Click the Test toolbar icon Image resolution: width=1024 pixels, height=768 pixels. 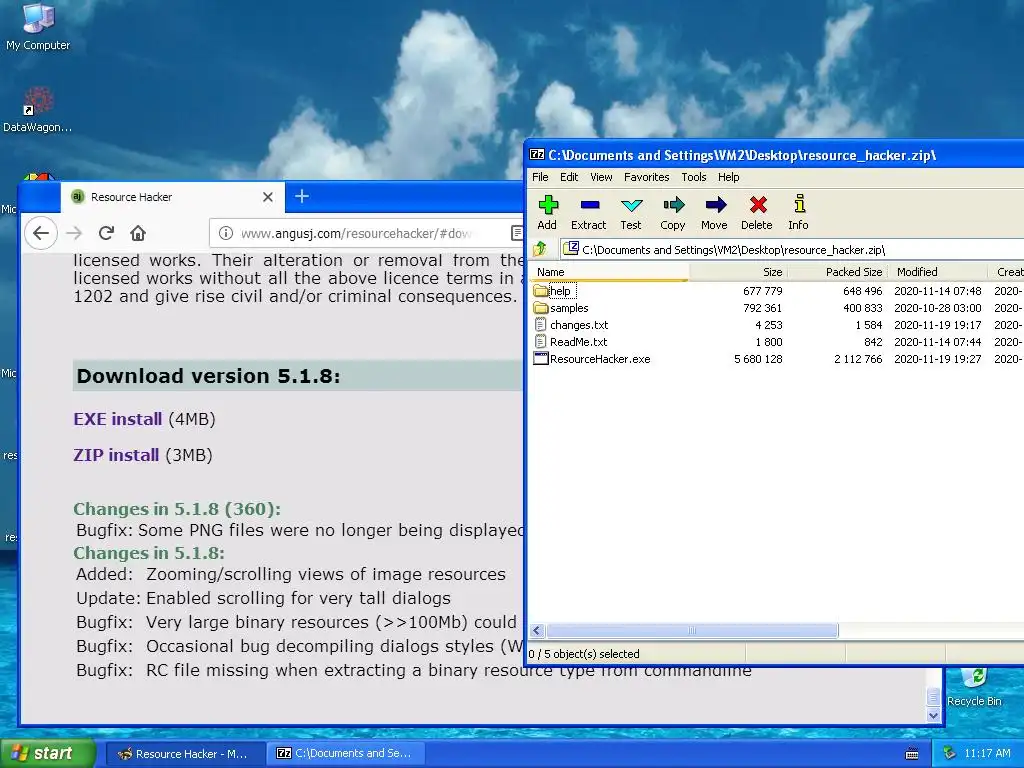[x=631, y=212]
